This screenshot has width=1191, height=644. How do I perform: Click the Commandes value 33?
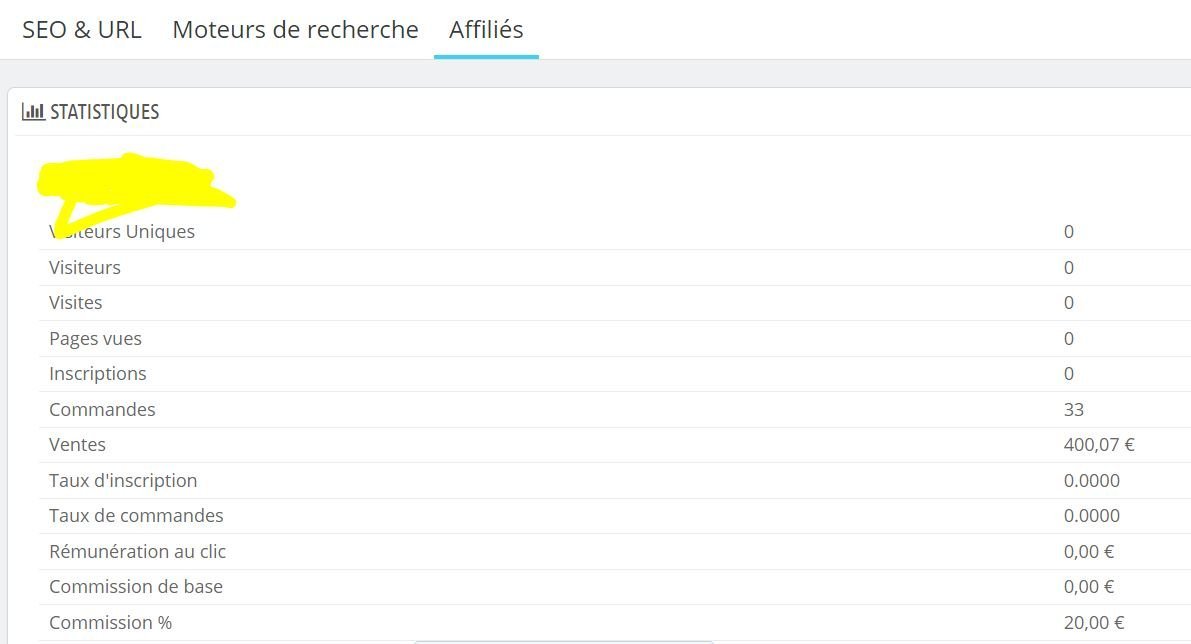(1074, 409)
